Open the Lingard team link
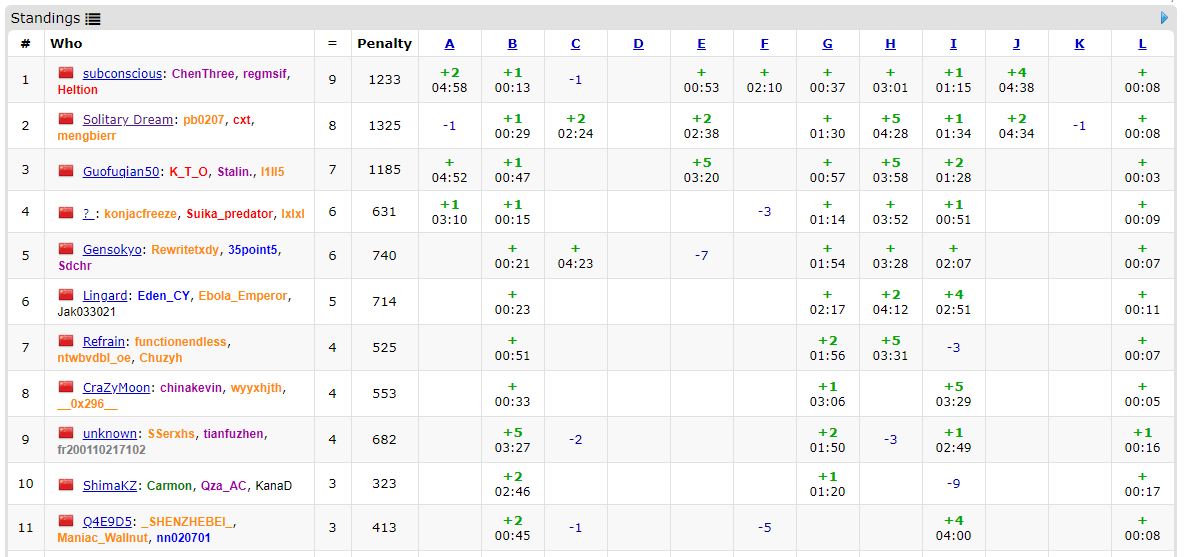The height and width of the screenshot is (557, 1198). 105,296
